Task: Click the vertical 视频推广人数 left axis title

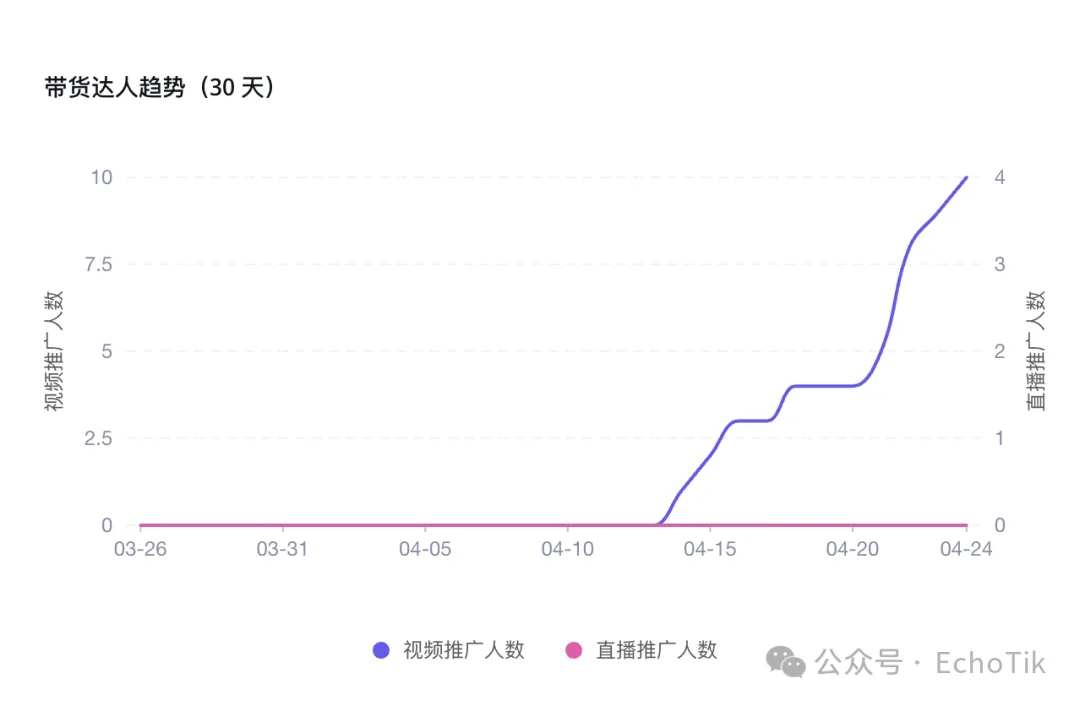Action: pyautogui.click(x=54, y=351)
